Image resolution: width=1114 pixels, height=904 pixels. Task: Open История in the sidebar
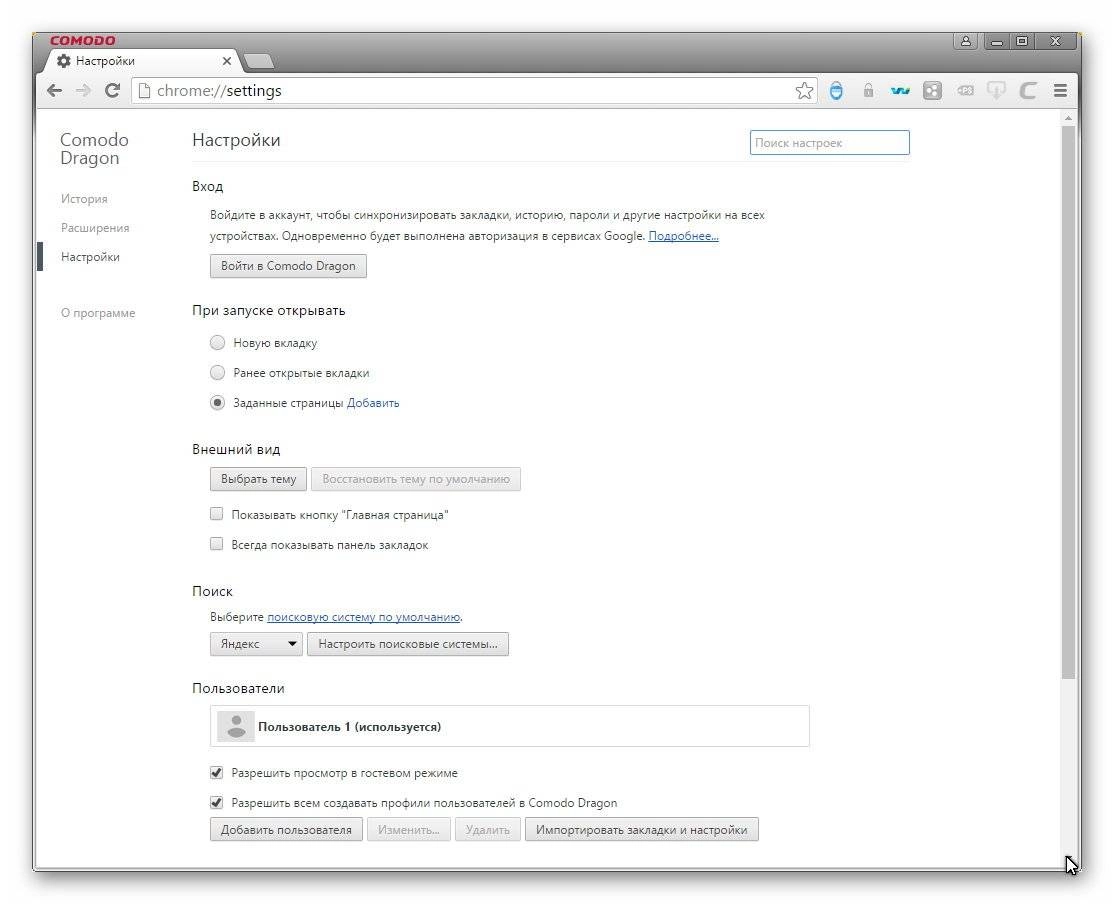(85, 199)
